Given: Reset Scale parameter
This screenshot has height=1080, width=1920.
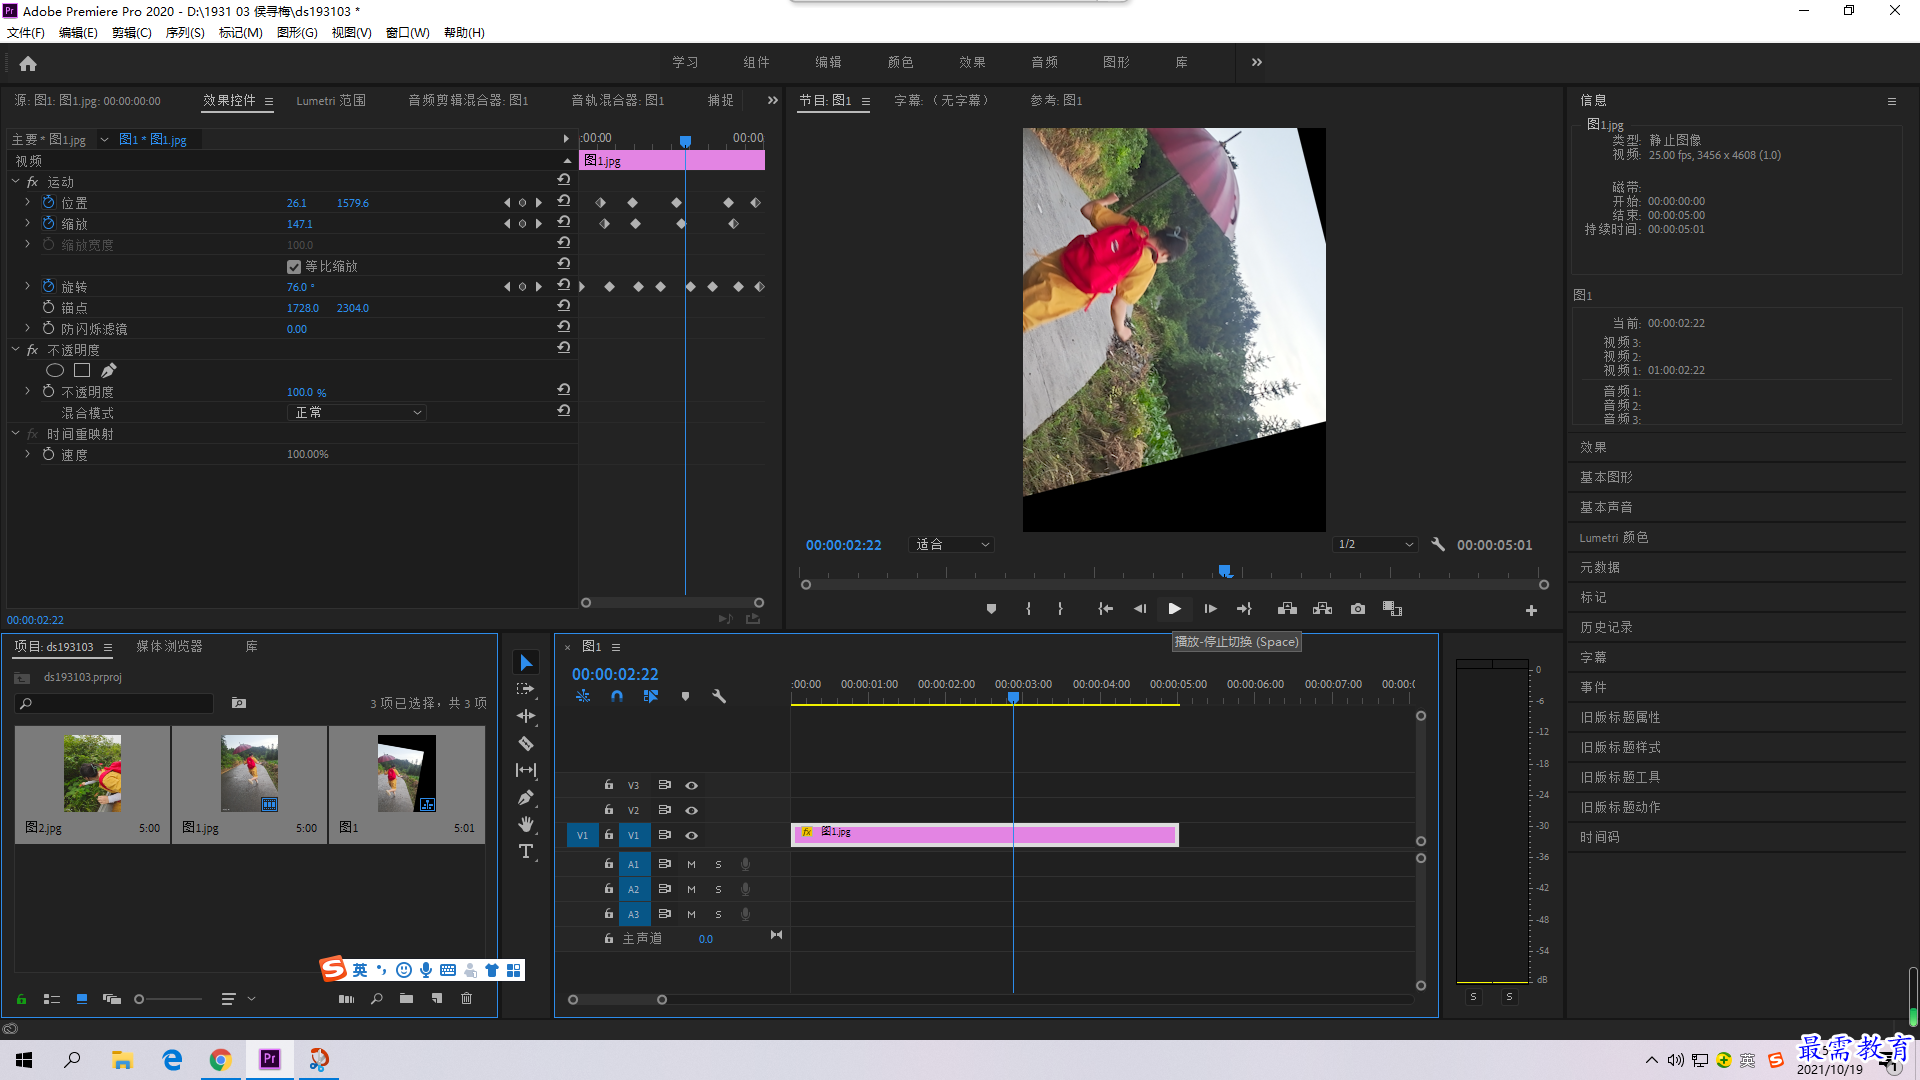Looking at the screenshot, I should (x=564, y=223).
